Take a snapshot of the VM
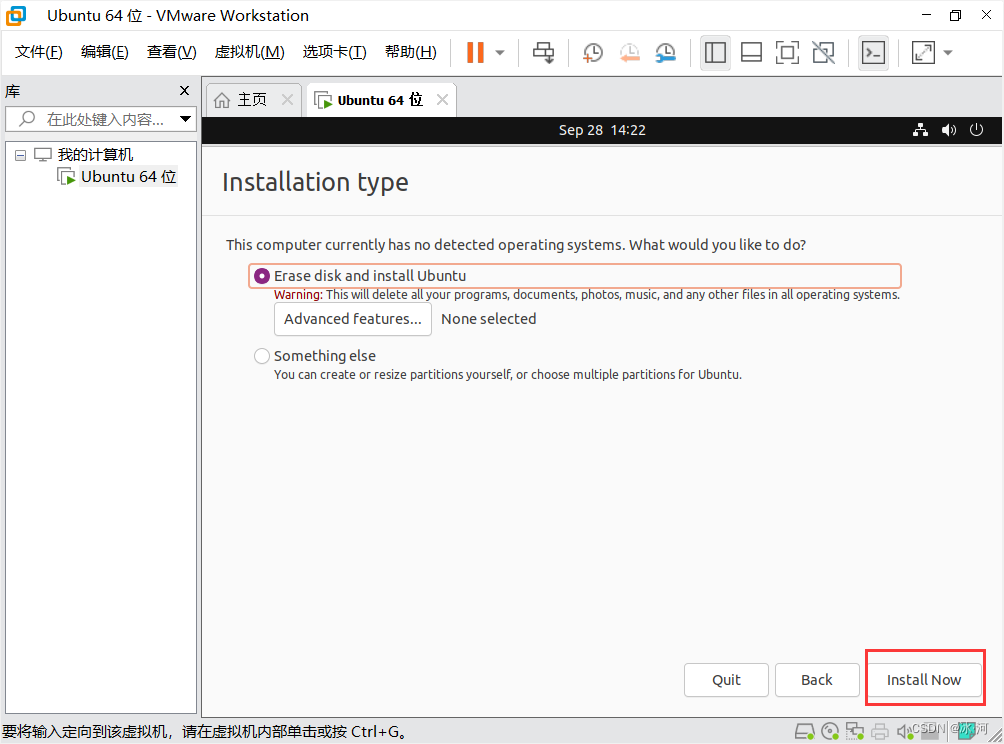Viewport: 1004px width, 744px height. click(593, 53)
